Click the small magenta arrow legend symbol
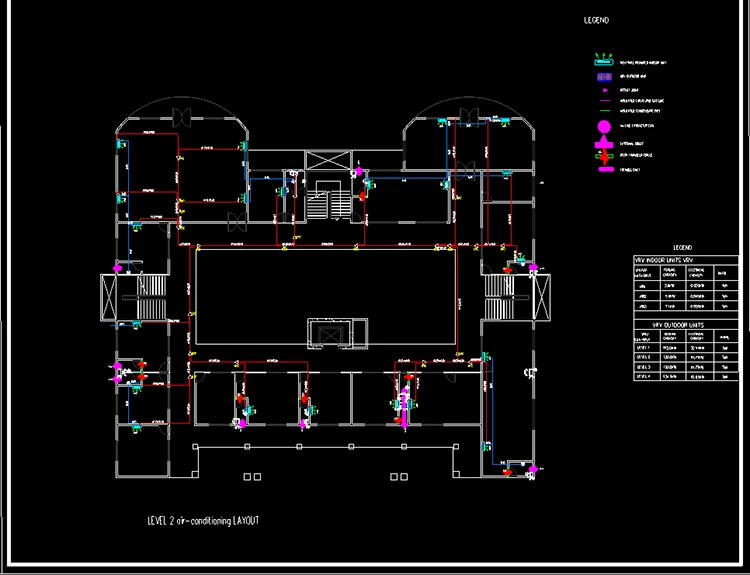Screen dimensions: 750x575 click(x=605, y=90)
